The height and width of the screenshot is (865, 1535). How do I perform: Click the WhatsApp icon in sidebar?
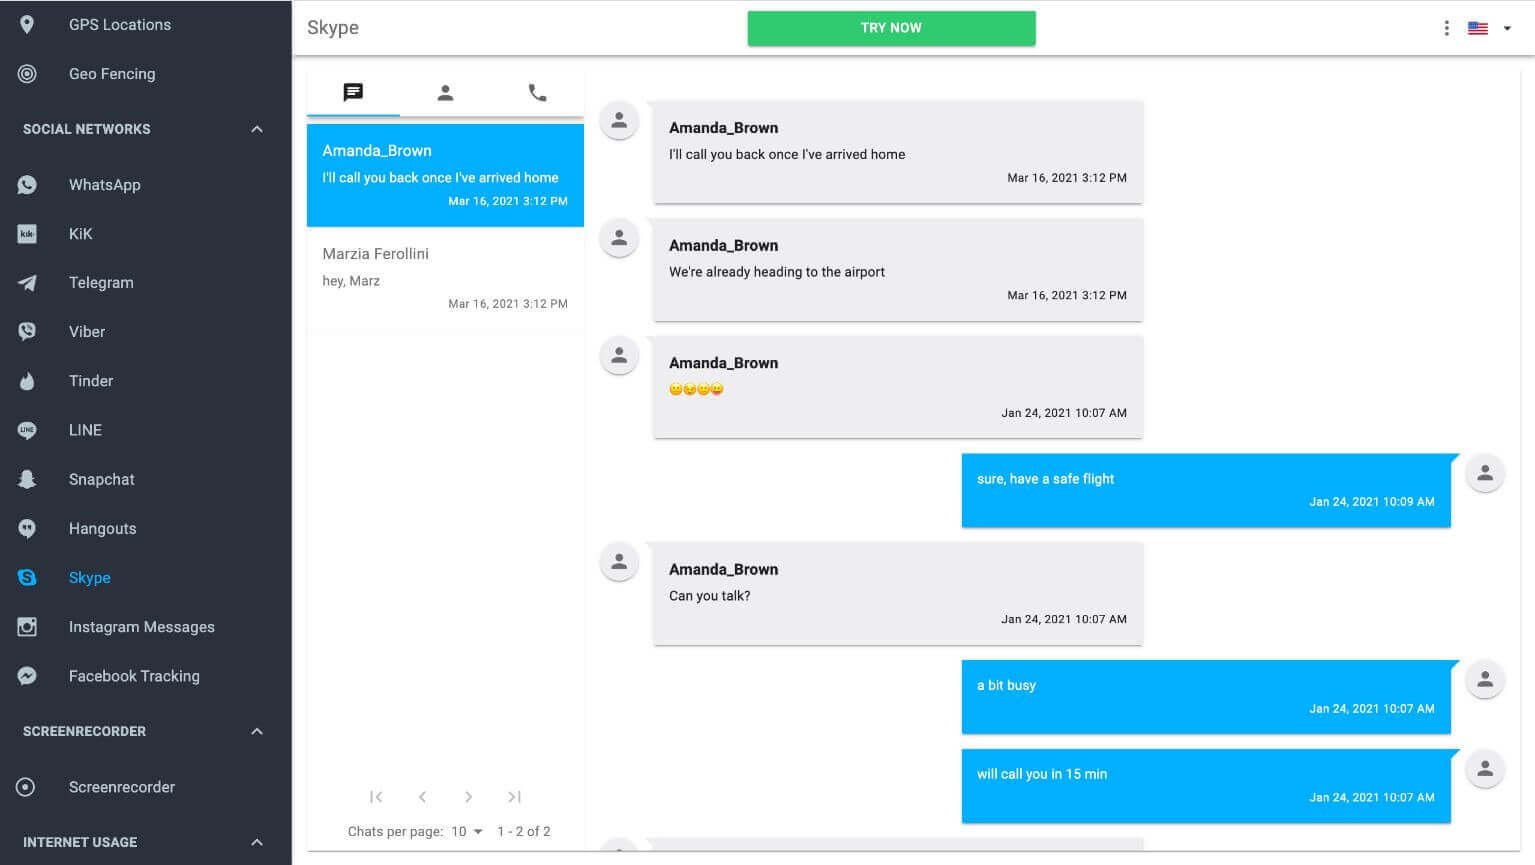click(27, 185)
